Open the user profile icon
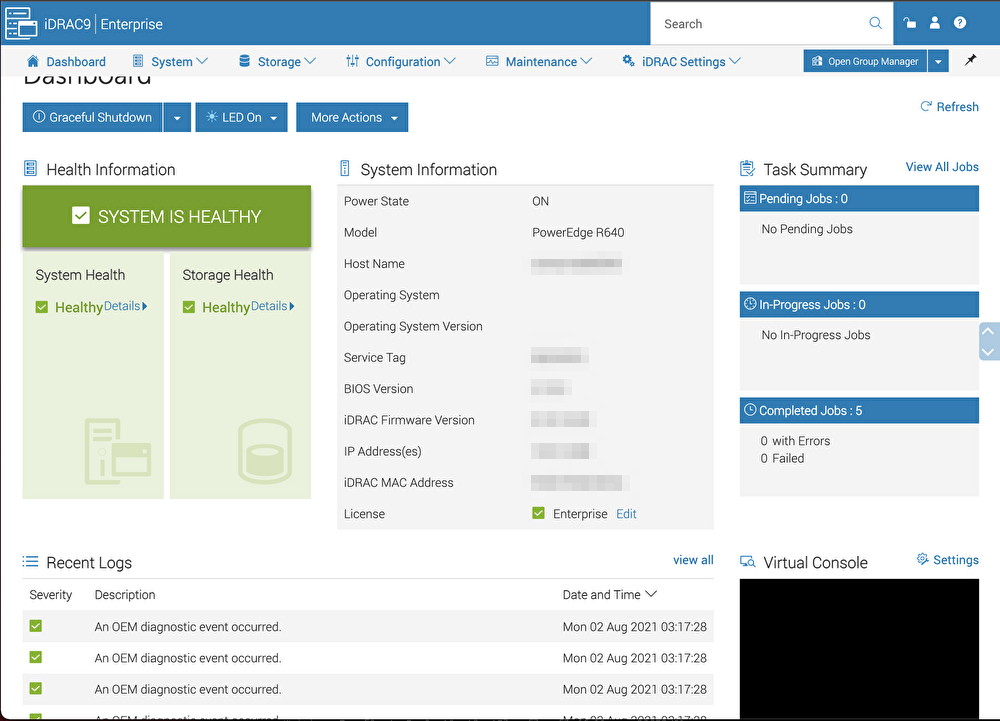 click(x=935, y=23)
